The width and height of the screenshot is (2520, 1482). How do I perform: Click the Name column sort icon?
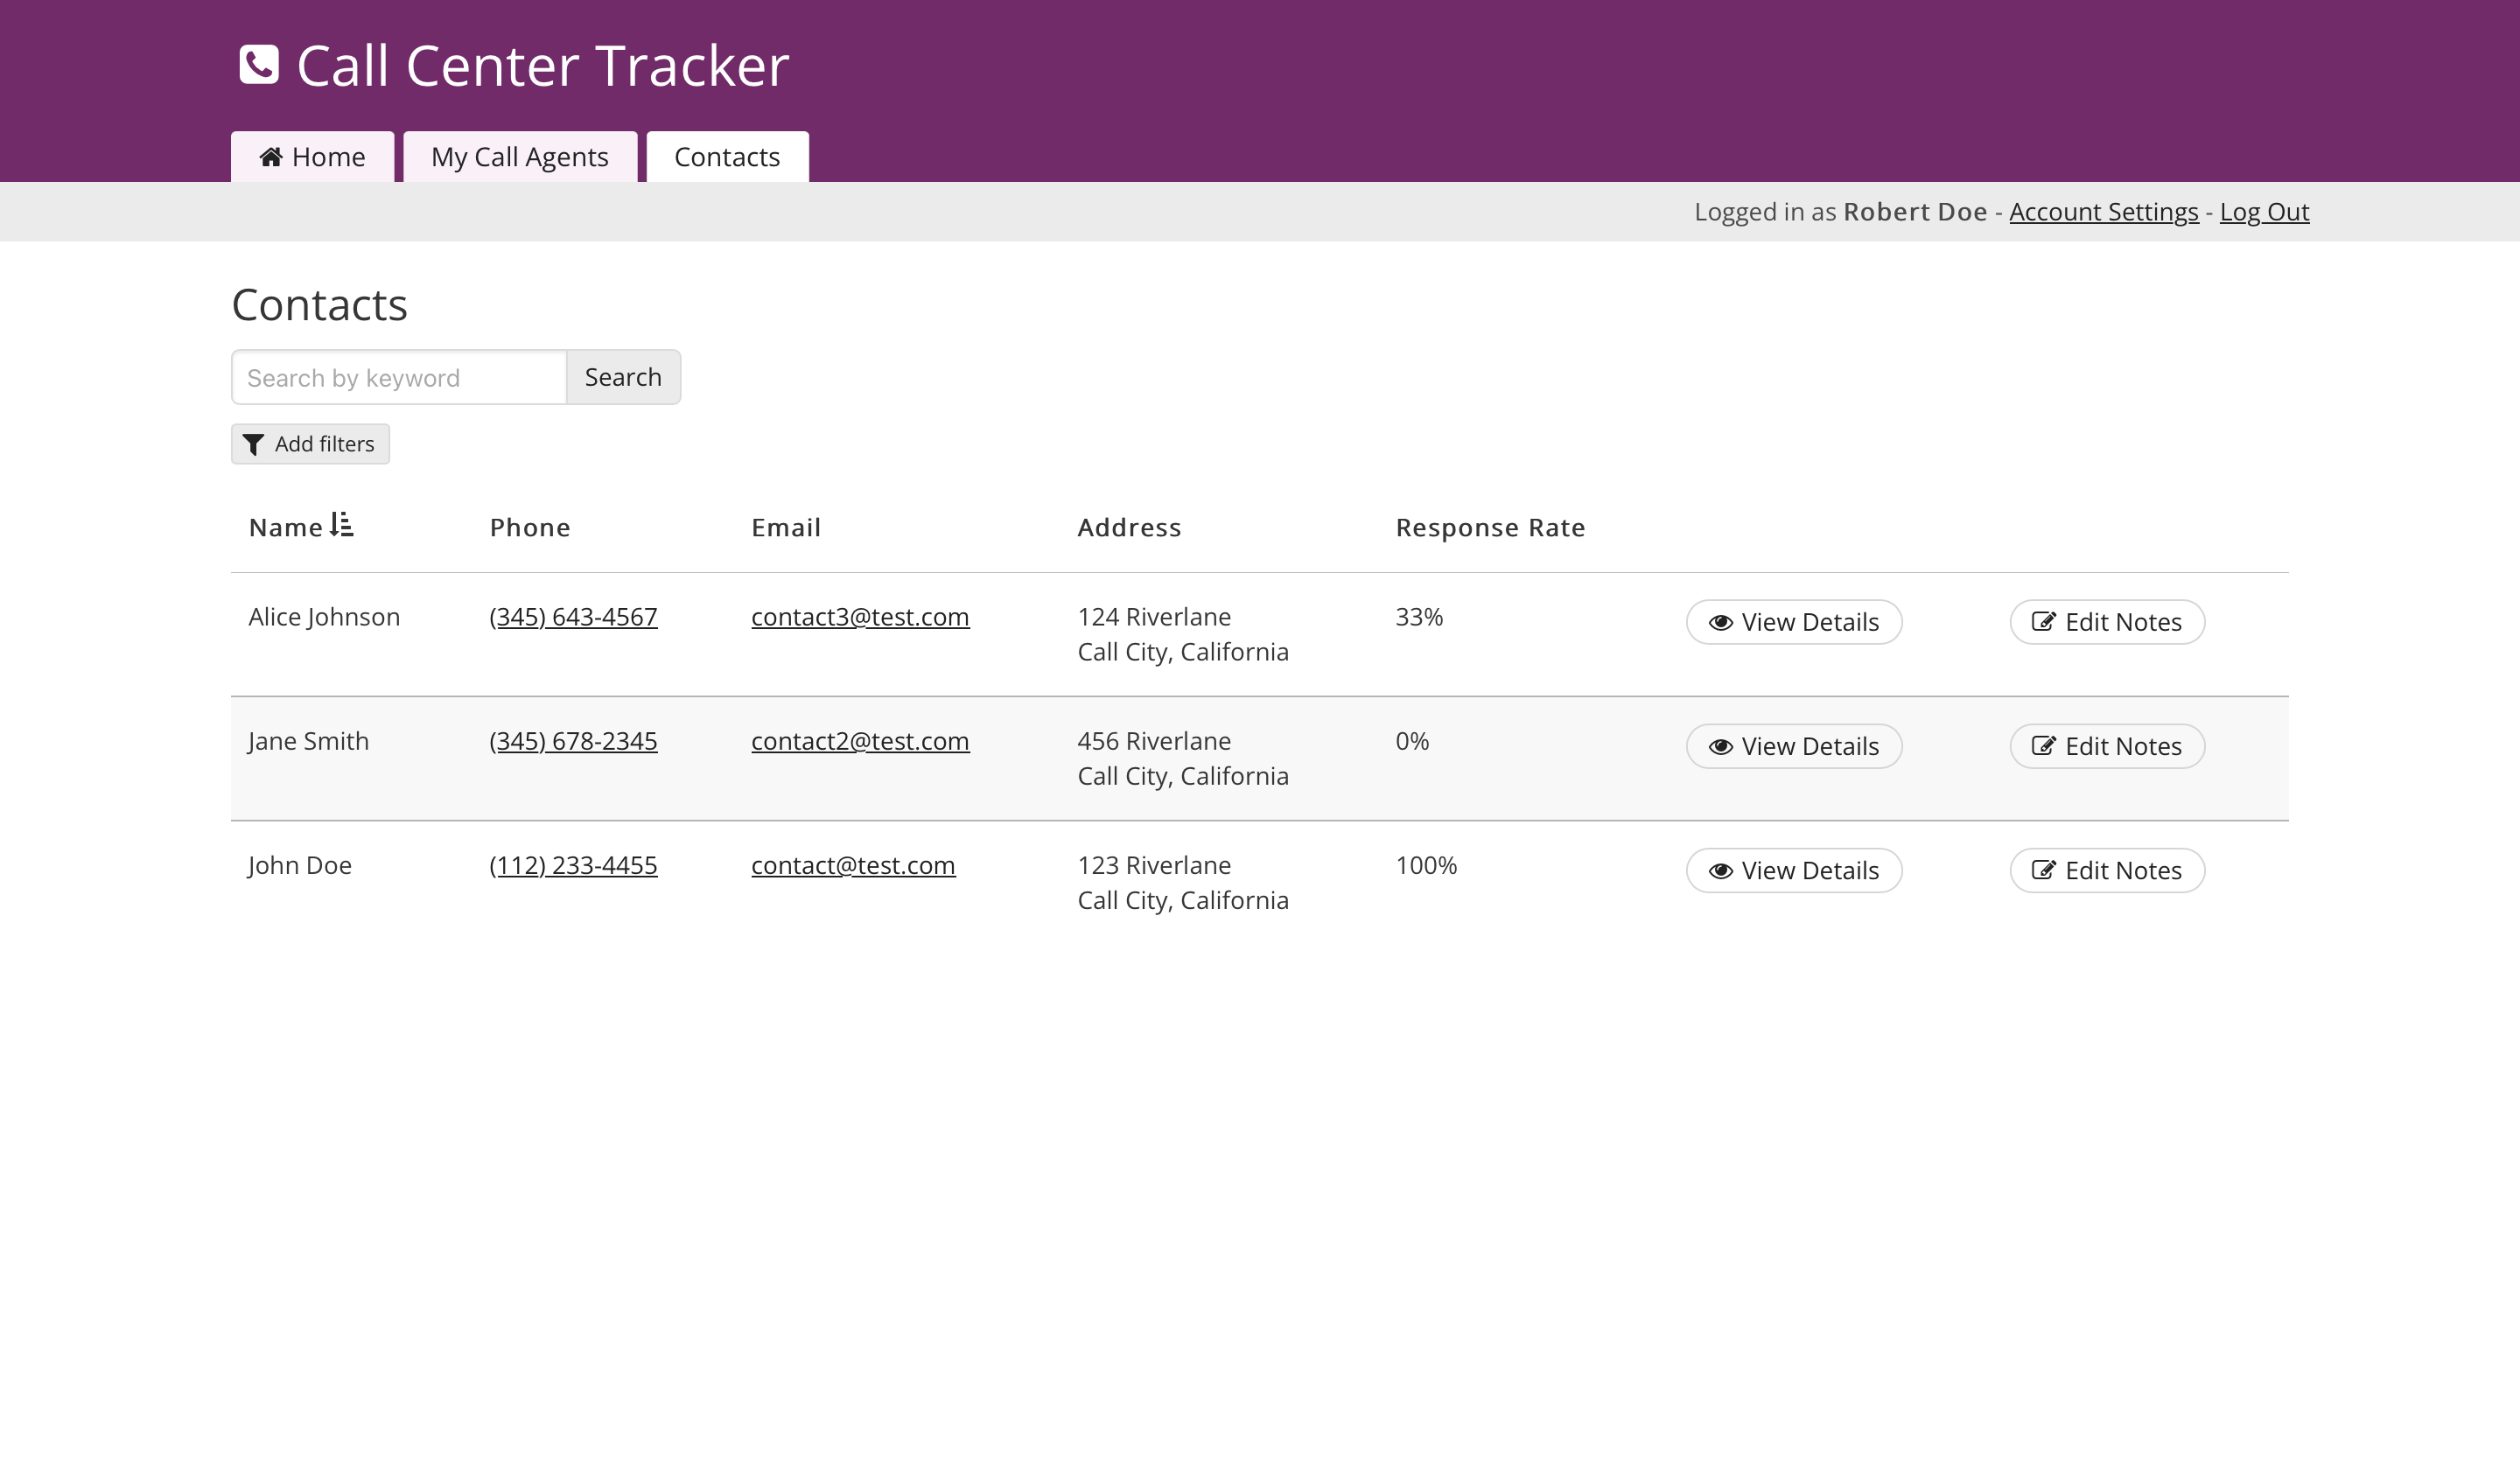[342, 525]
